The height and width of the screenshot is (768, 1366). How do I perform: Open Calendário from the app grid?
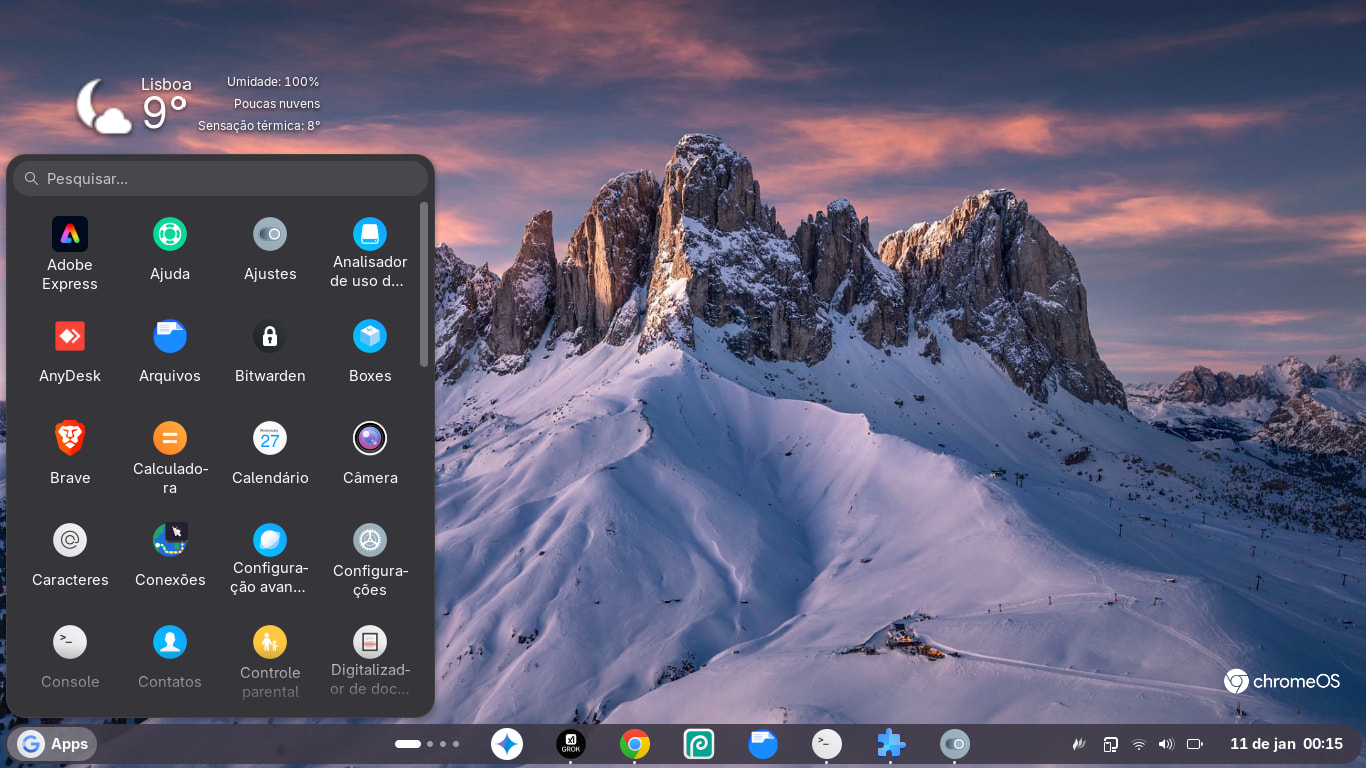click(x=270, y=439)
